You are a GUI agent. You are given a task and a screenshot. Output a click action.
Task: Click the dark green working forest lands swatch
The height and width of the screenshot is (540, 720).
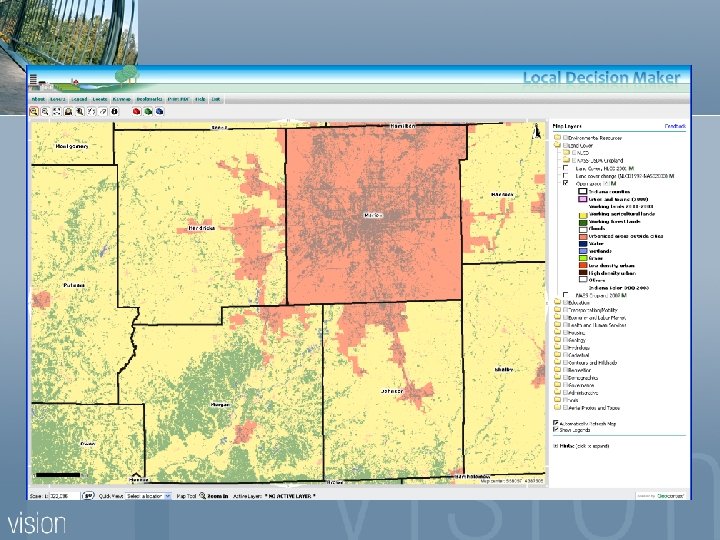[x=583, y=221]
